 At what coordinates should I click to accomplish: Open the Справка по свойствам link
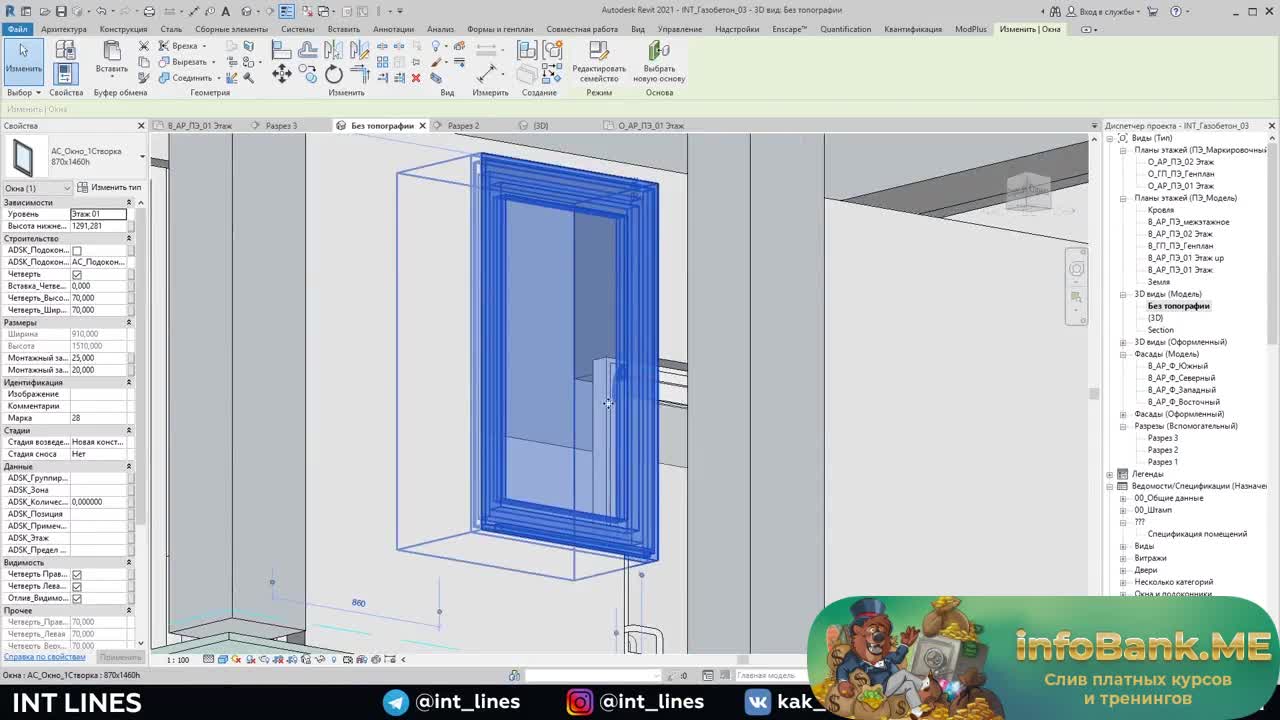click(x=45, y=657)
